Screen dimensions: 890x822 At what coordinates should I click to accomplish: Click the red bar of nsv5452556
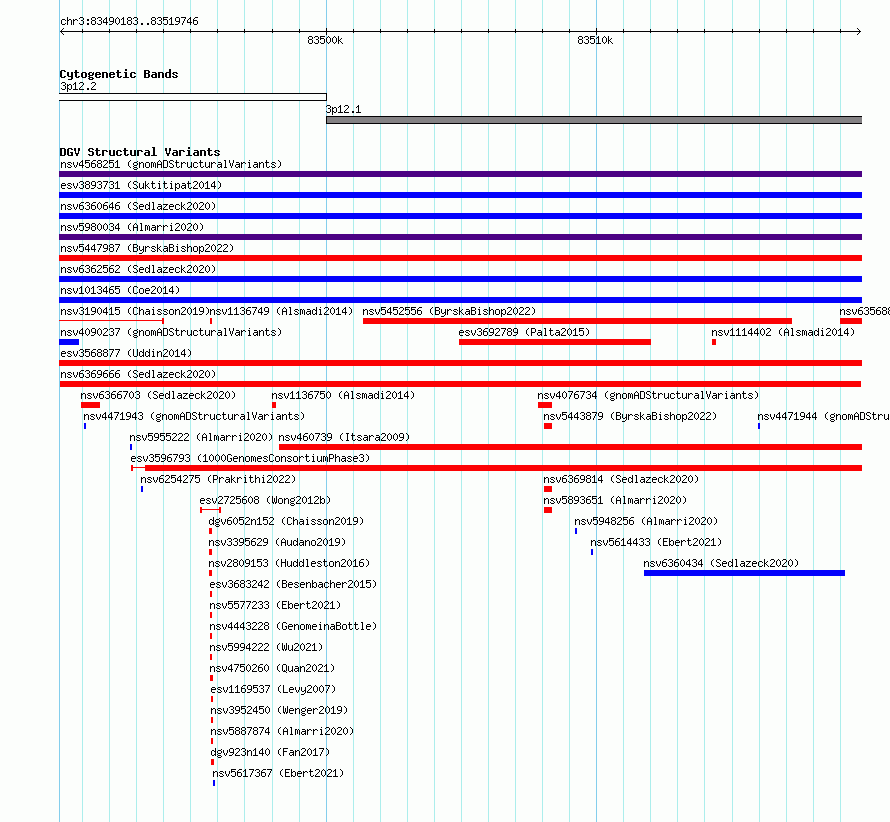point(577,321)
